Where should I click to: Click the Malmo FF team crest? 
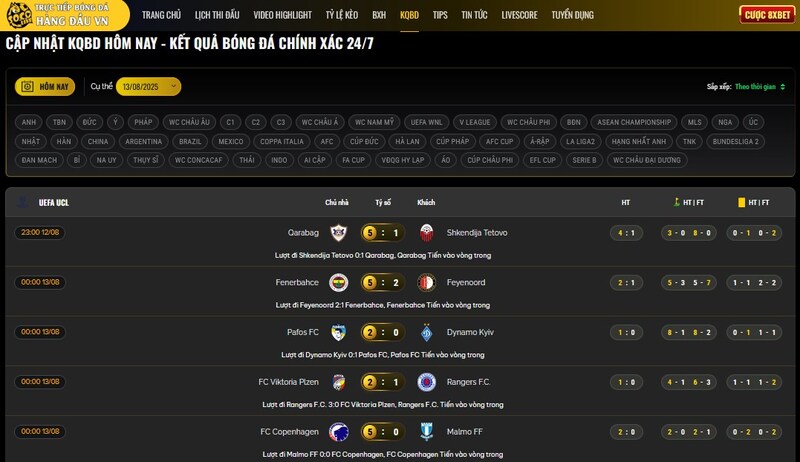tap(427, 431)
